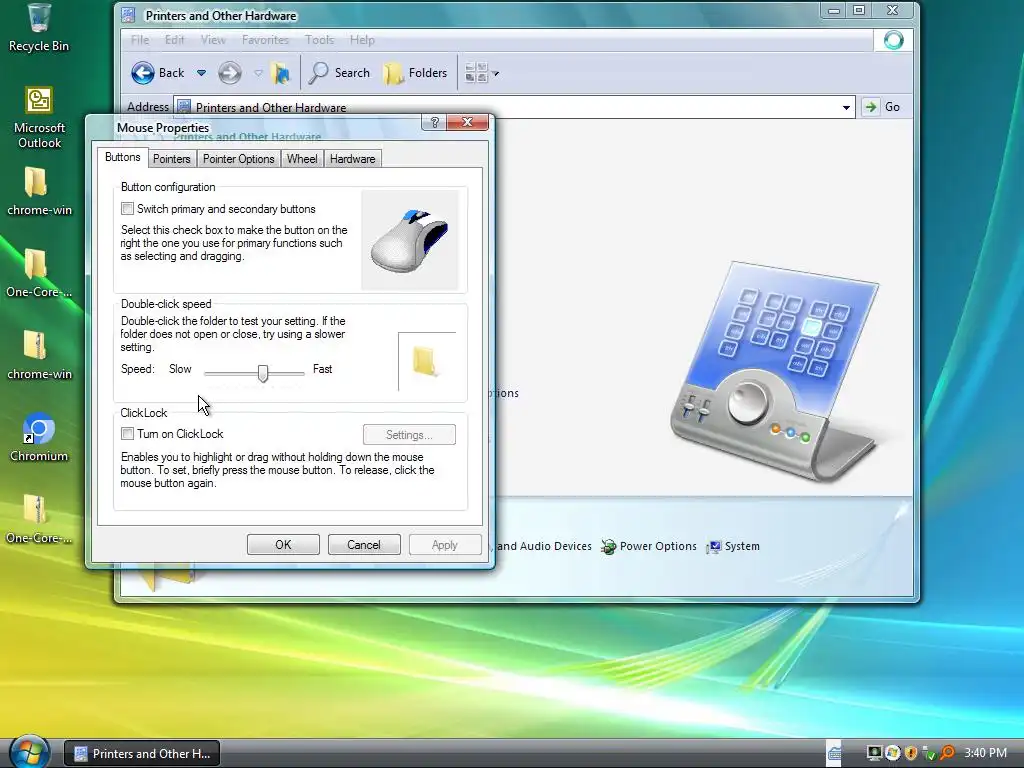Open the Edit menu

click(174, 40)
